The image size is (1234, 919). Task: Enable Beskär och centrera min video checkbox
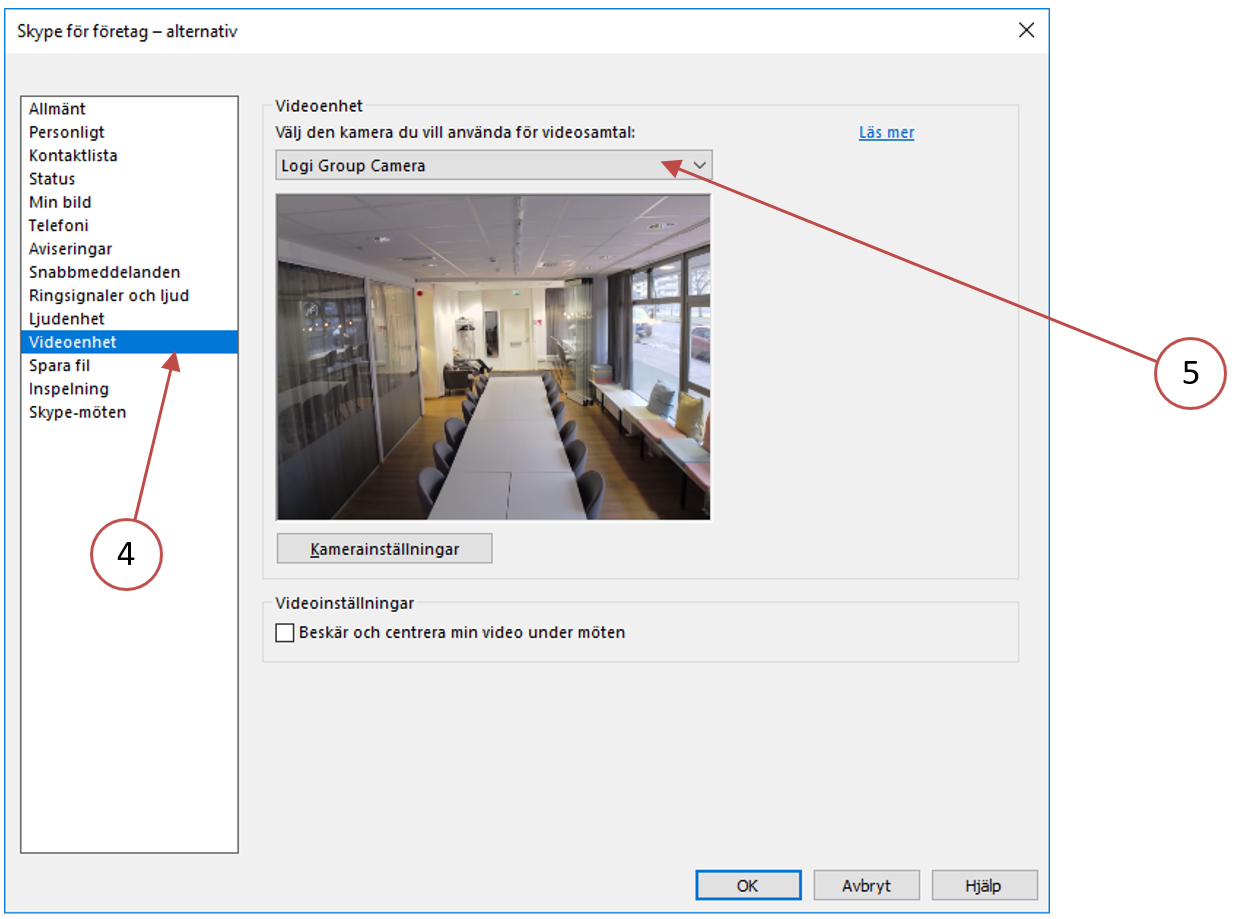[285, 633]
